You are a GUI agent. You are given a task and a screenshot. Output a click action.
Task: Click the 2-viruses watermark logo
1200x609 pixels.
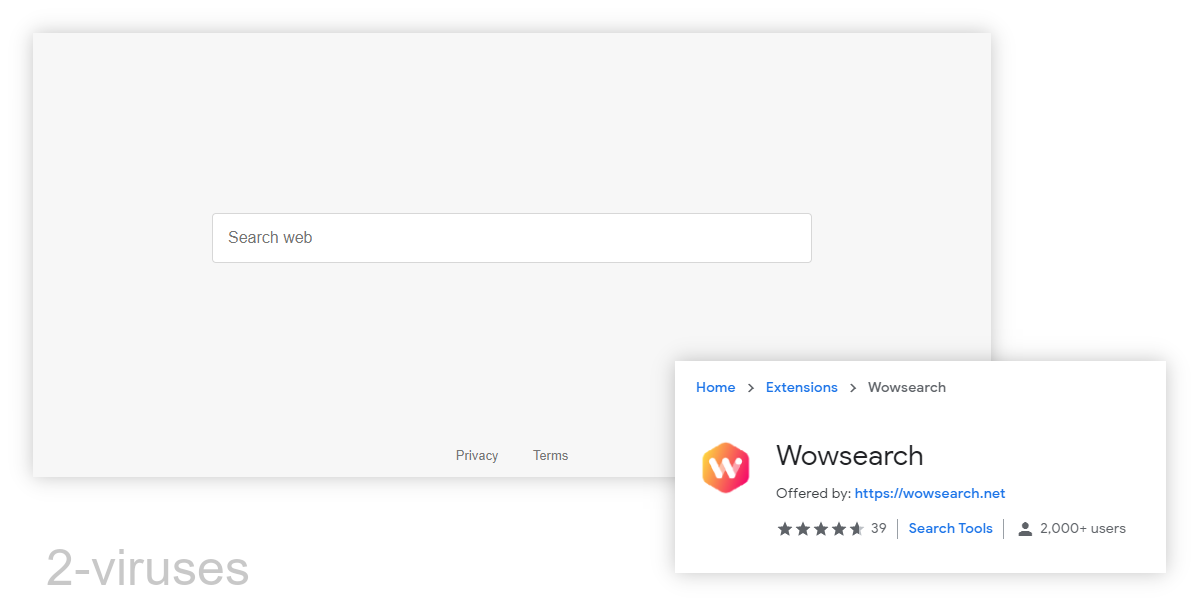tap(146, 568)
